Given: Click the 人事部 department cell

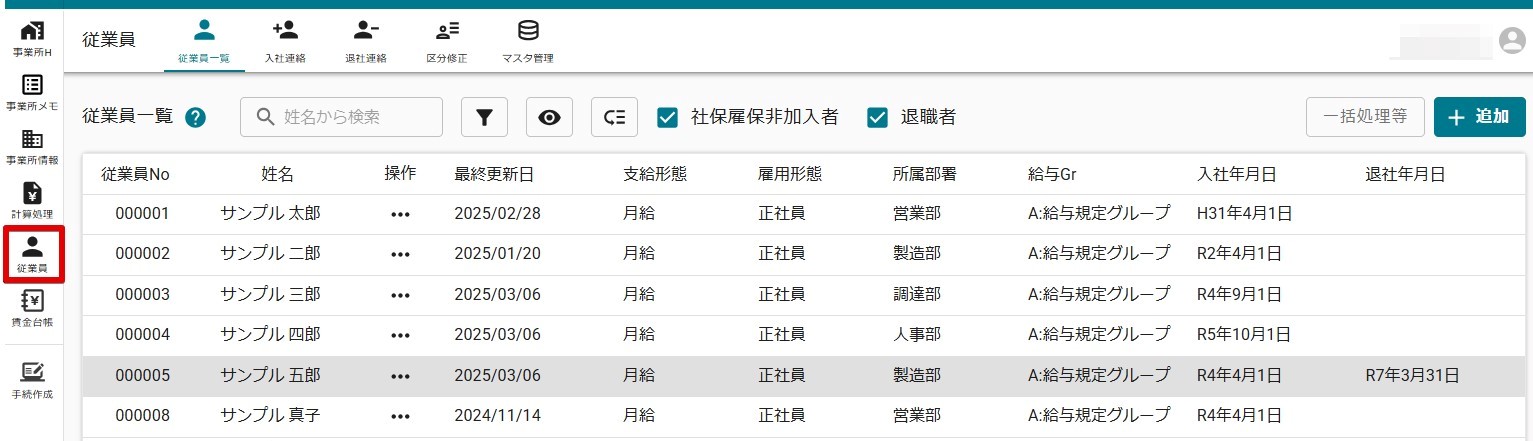Looking at the screenshot, I should (917, 335).
